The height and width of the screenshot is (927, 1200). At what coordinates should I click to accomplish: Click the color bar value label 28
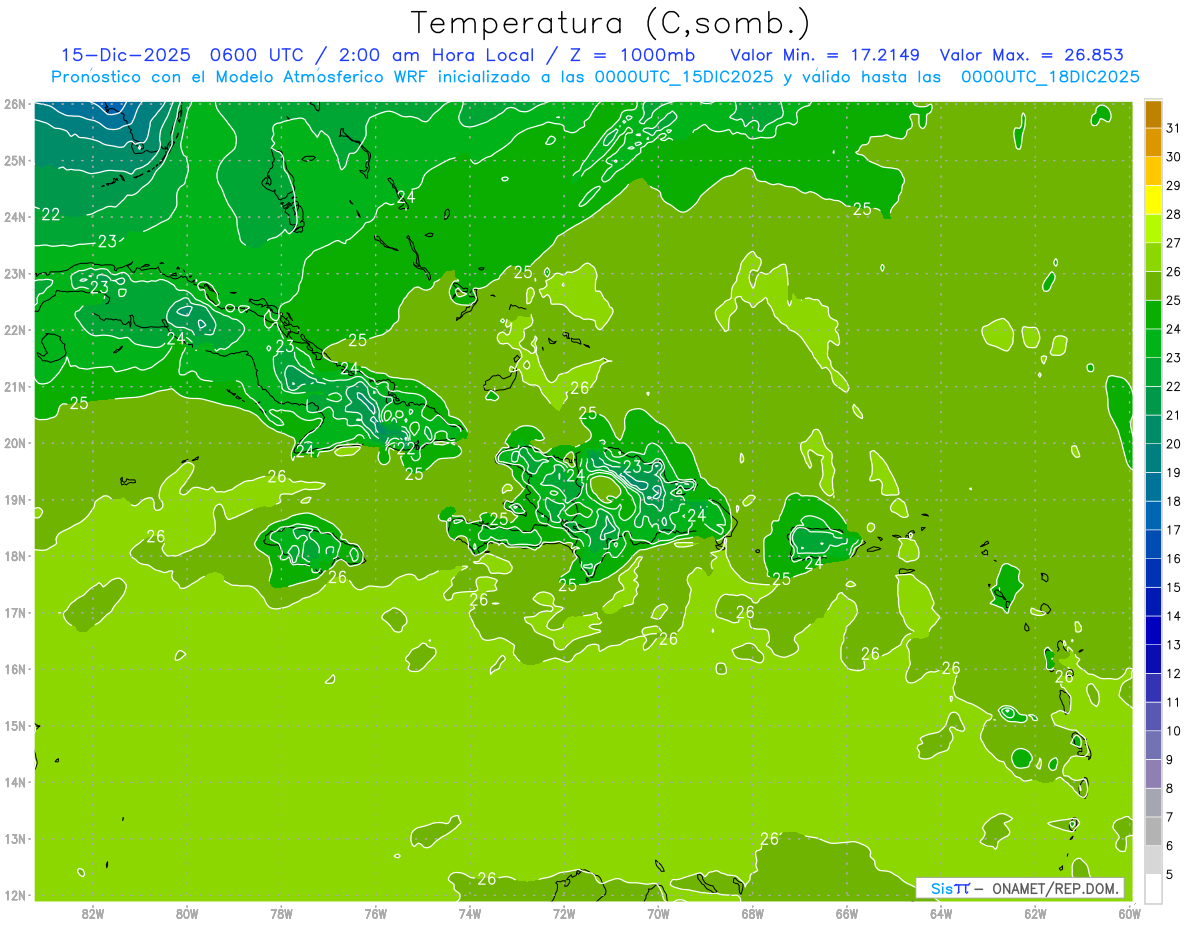[x=1173, y=214]
